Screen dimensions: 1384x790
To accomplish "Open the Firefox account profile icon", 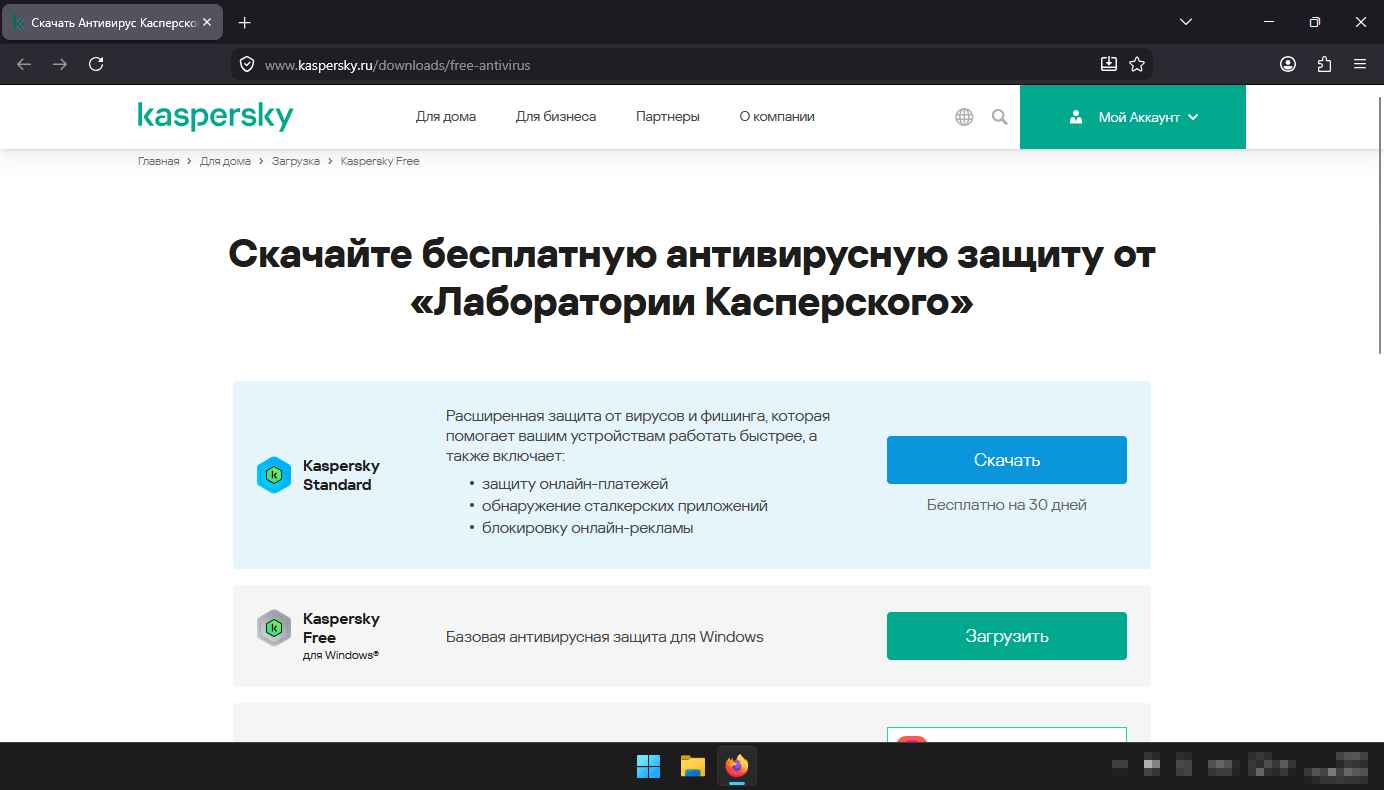I will [x=1288, y=64].
